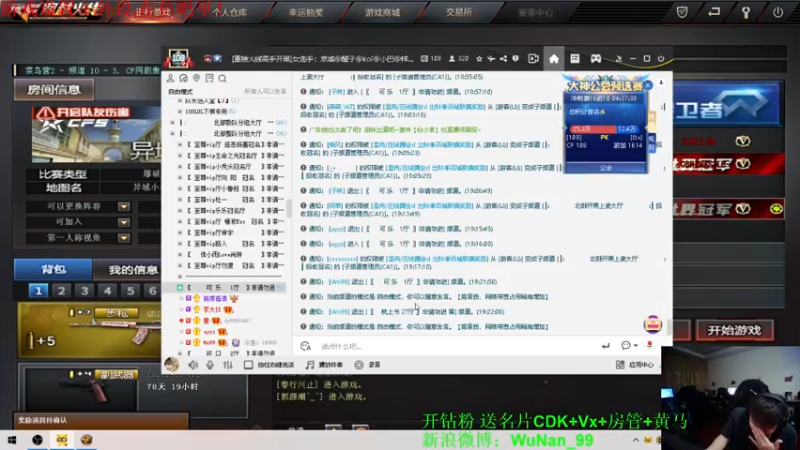Click the YY video broadcast icon
Image resolution: width=800 pixels, height=450 pixels.
click(x=533, y=59)
